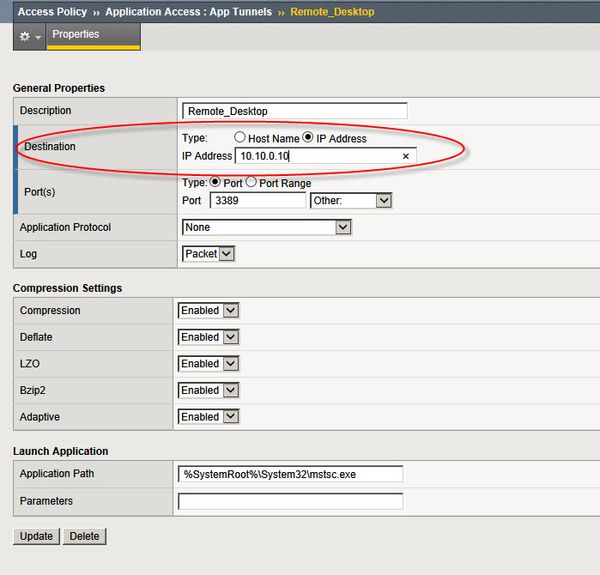This screenshot has height=575, width=600.
Task: Choose the Port type radio button
Action: click(215, 183)
